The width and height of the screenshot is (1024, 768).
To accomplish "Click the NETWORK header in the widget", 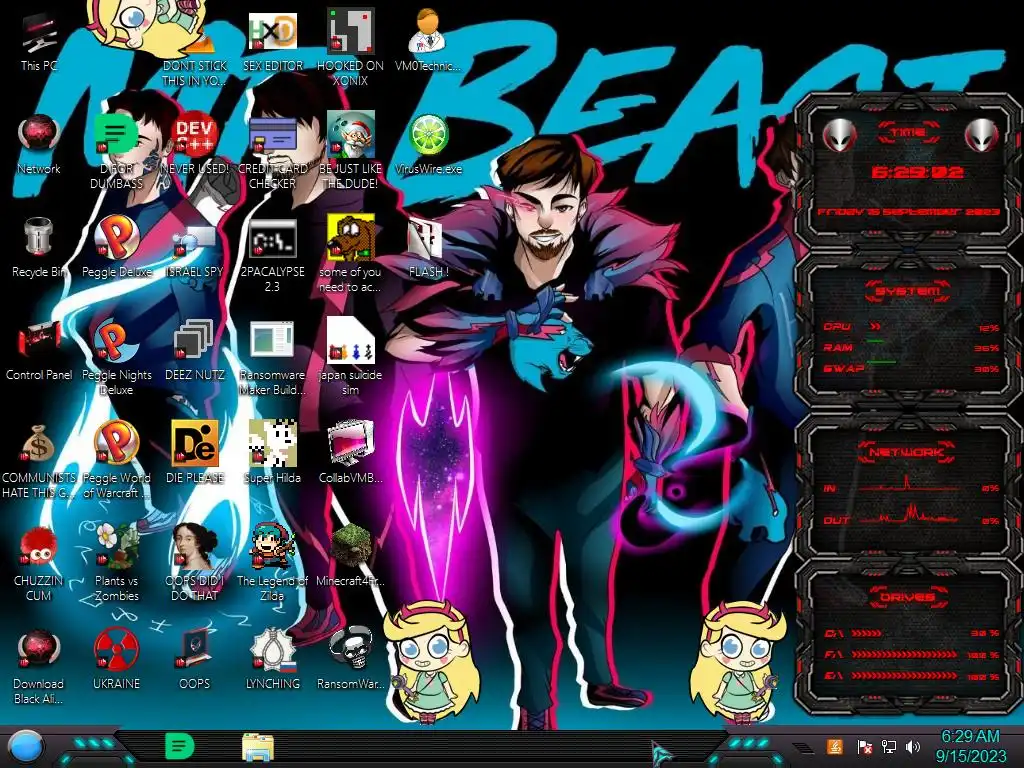I will 908,452.
